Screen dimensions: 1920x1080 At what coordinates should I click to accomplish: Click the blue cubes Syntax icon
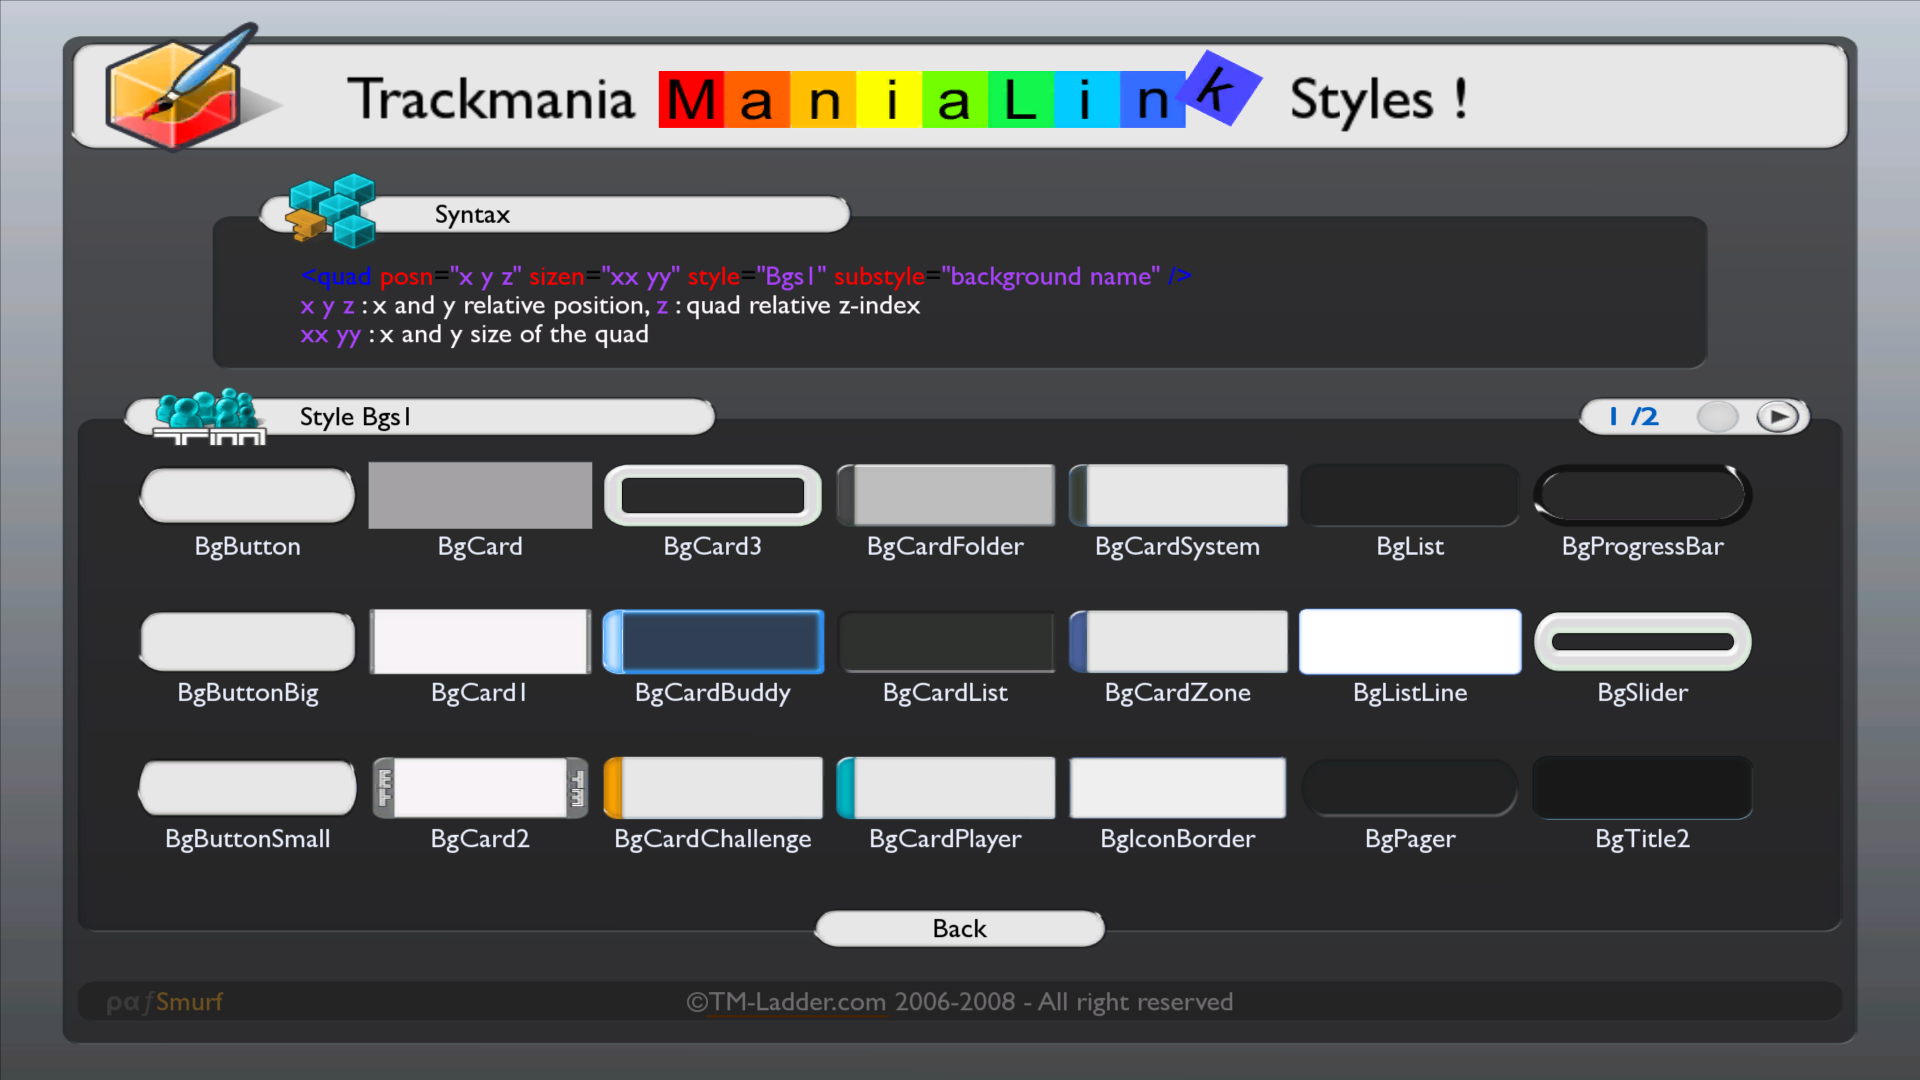[331, 211]
